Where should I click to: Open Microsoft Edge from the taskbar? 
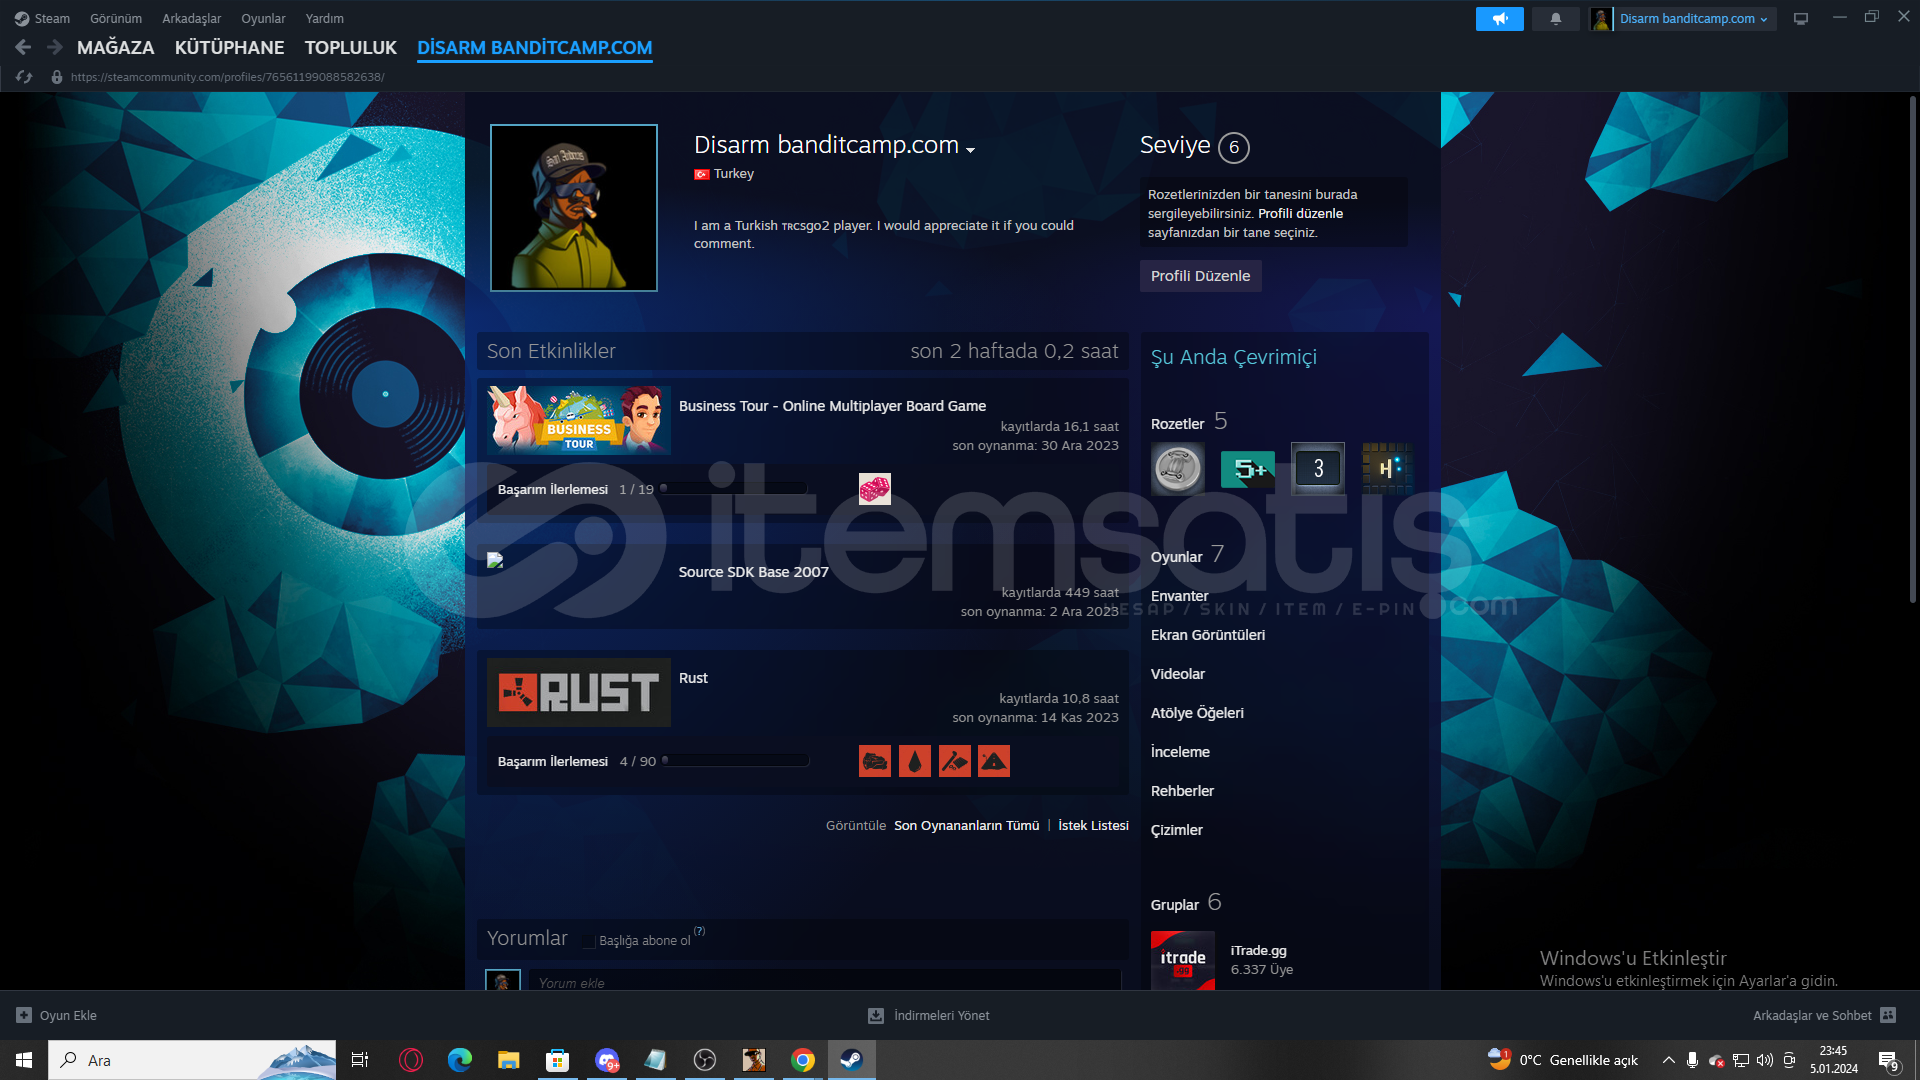(460, 1060)
